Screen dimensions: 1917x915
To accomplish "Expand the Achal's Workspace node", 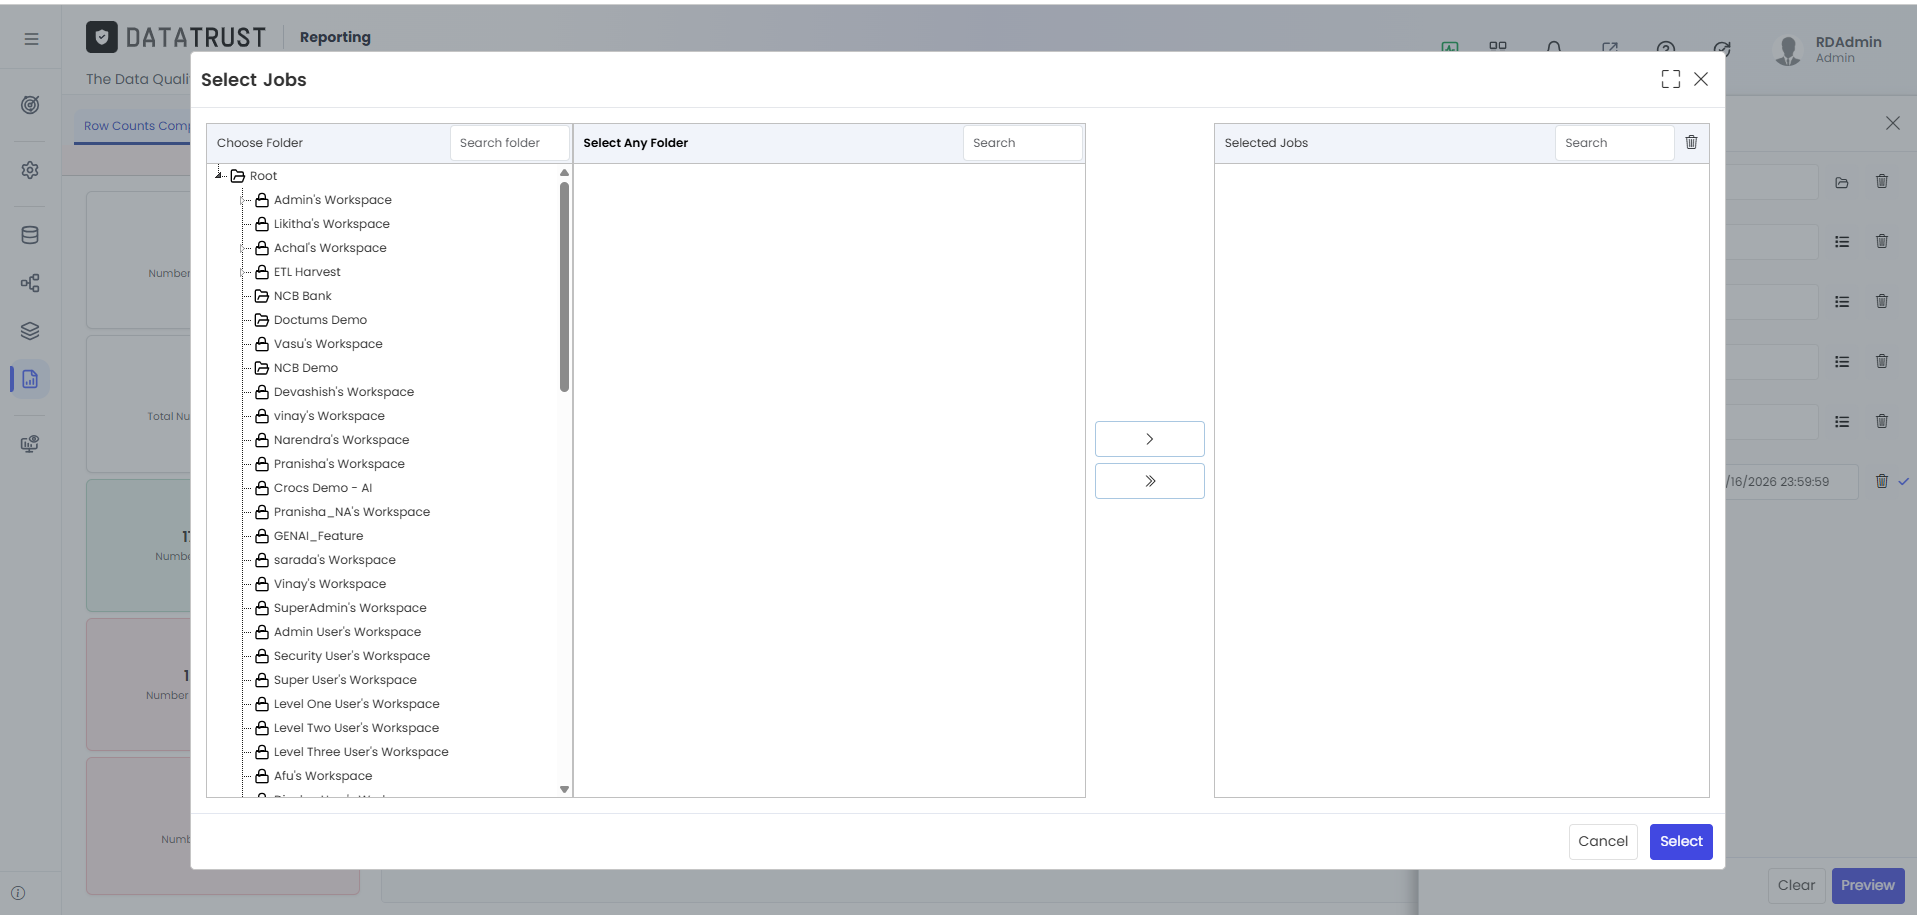I will (x=243, y=248).
